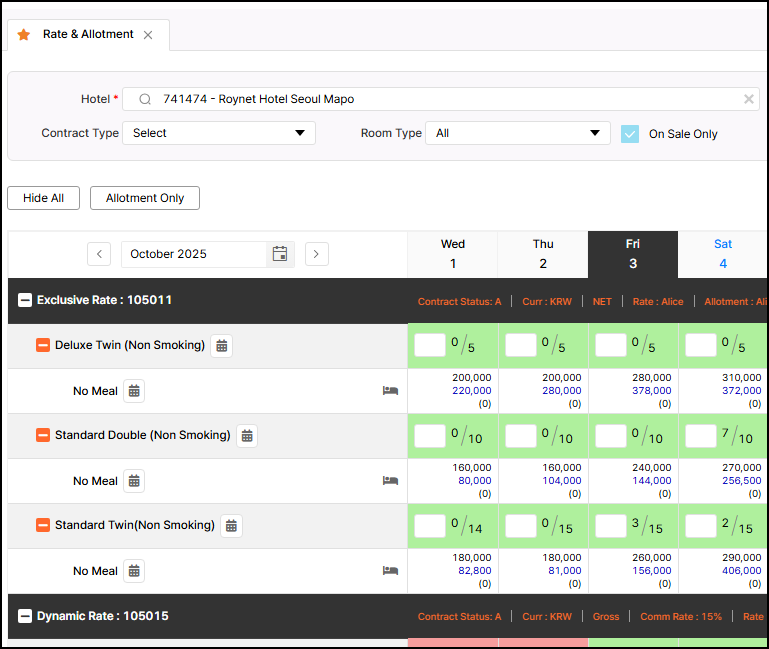Go to the next month
Image resolution: width=769 pixels, height=649 pixels.
point(316,254)
